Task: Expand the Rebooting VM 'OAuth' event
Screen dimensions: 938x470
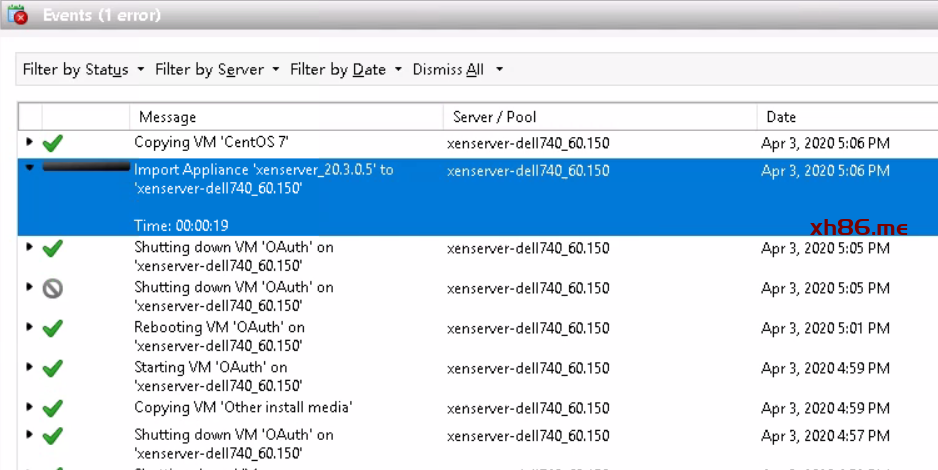Action: pyautogui.click(x=29, y=327)
